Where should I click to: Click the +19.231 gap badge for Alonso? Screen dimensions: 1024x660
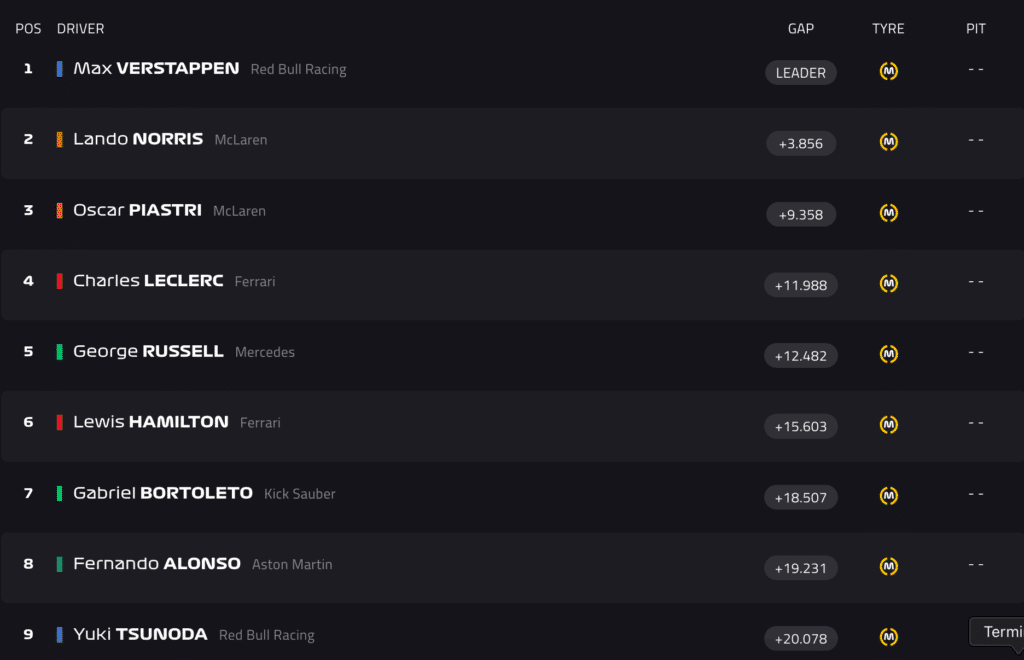pos(800,568)
